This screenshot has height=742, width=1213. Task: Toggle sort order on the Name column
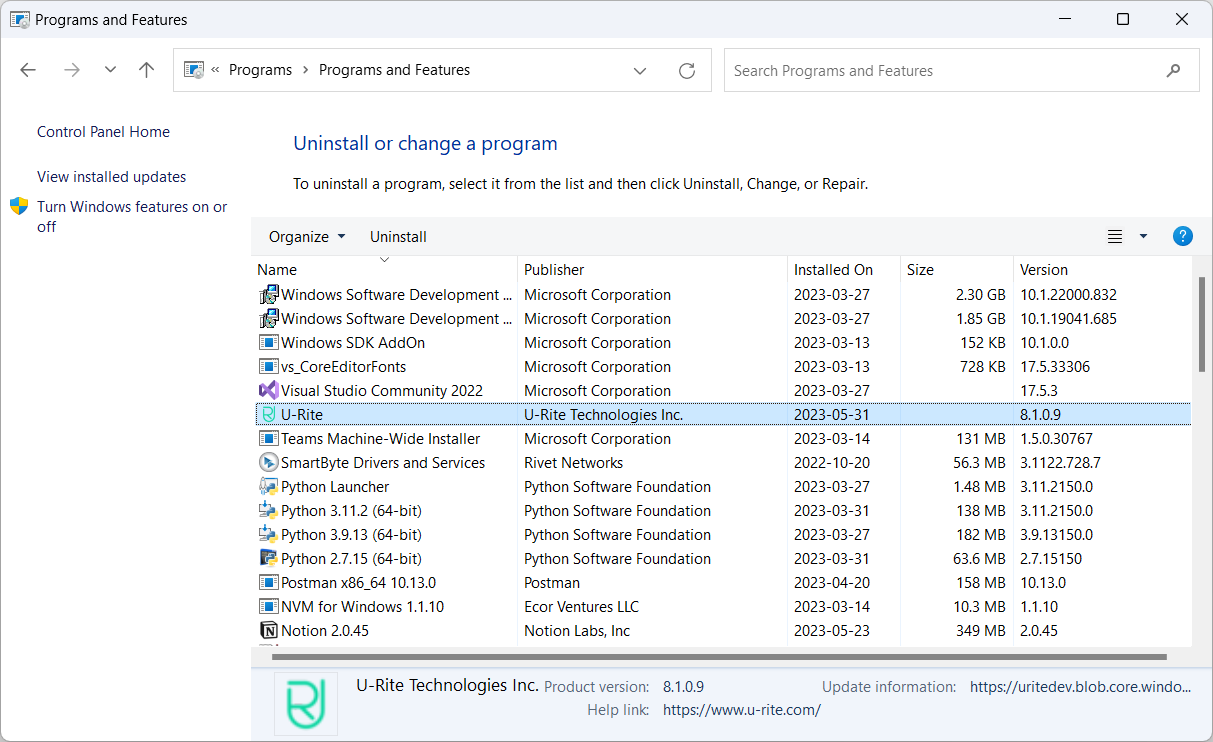[x=277, y=269]
